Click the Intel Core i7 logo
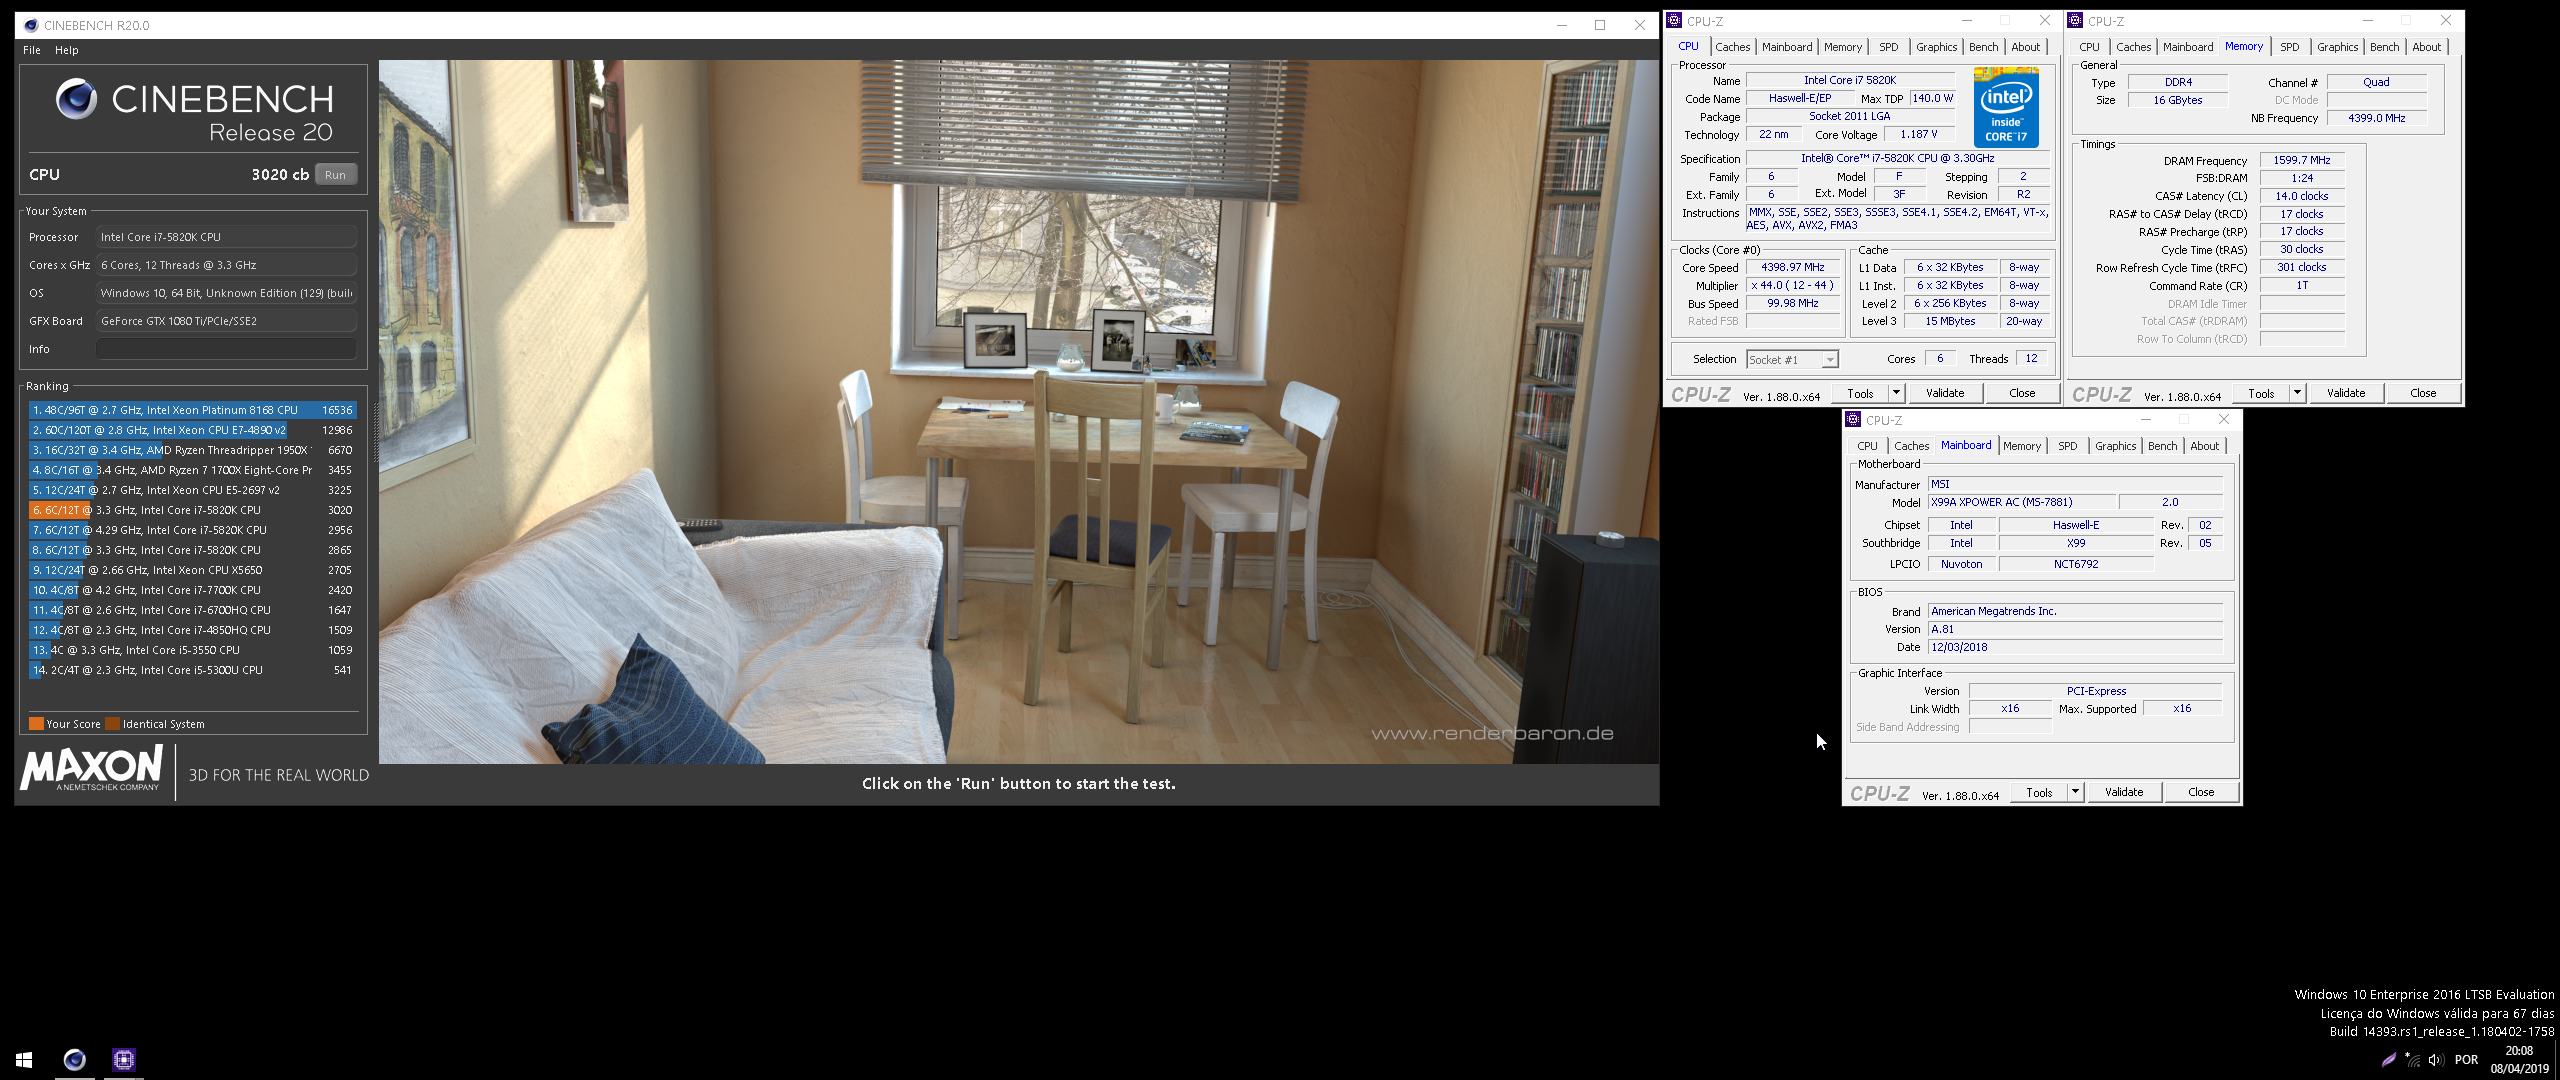Viewport: 2560px width, 1080px height. [2006, 107]
